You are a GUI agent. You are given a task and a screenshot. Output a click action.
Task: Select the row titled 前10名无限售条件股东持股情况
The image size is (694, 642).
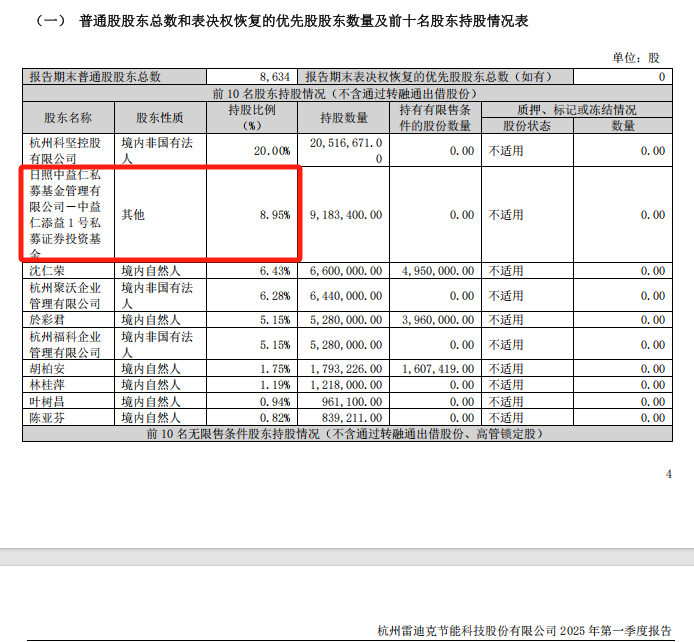click(x=347, y=434)
